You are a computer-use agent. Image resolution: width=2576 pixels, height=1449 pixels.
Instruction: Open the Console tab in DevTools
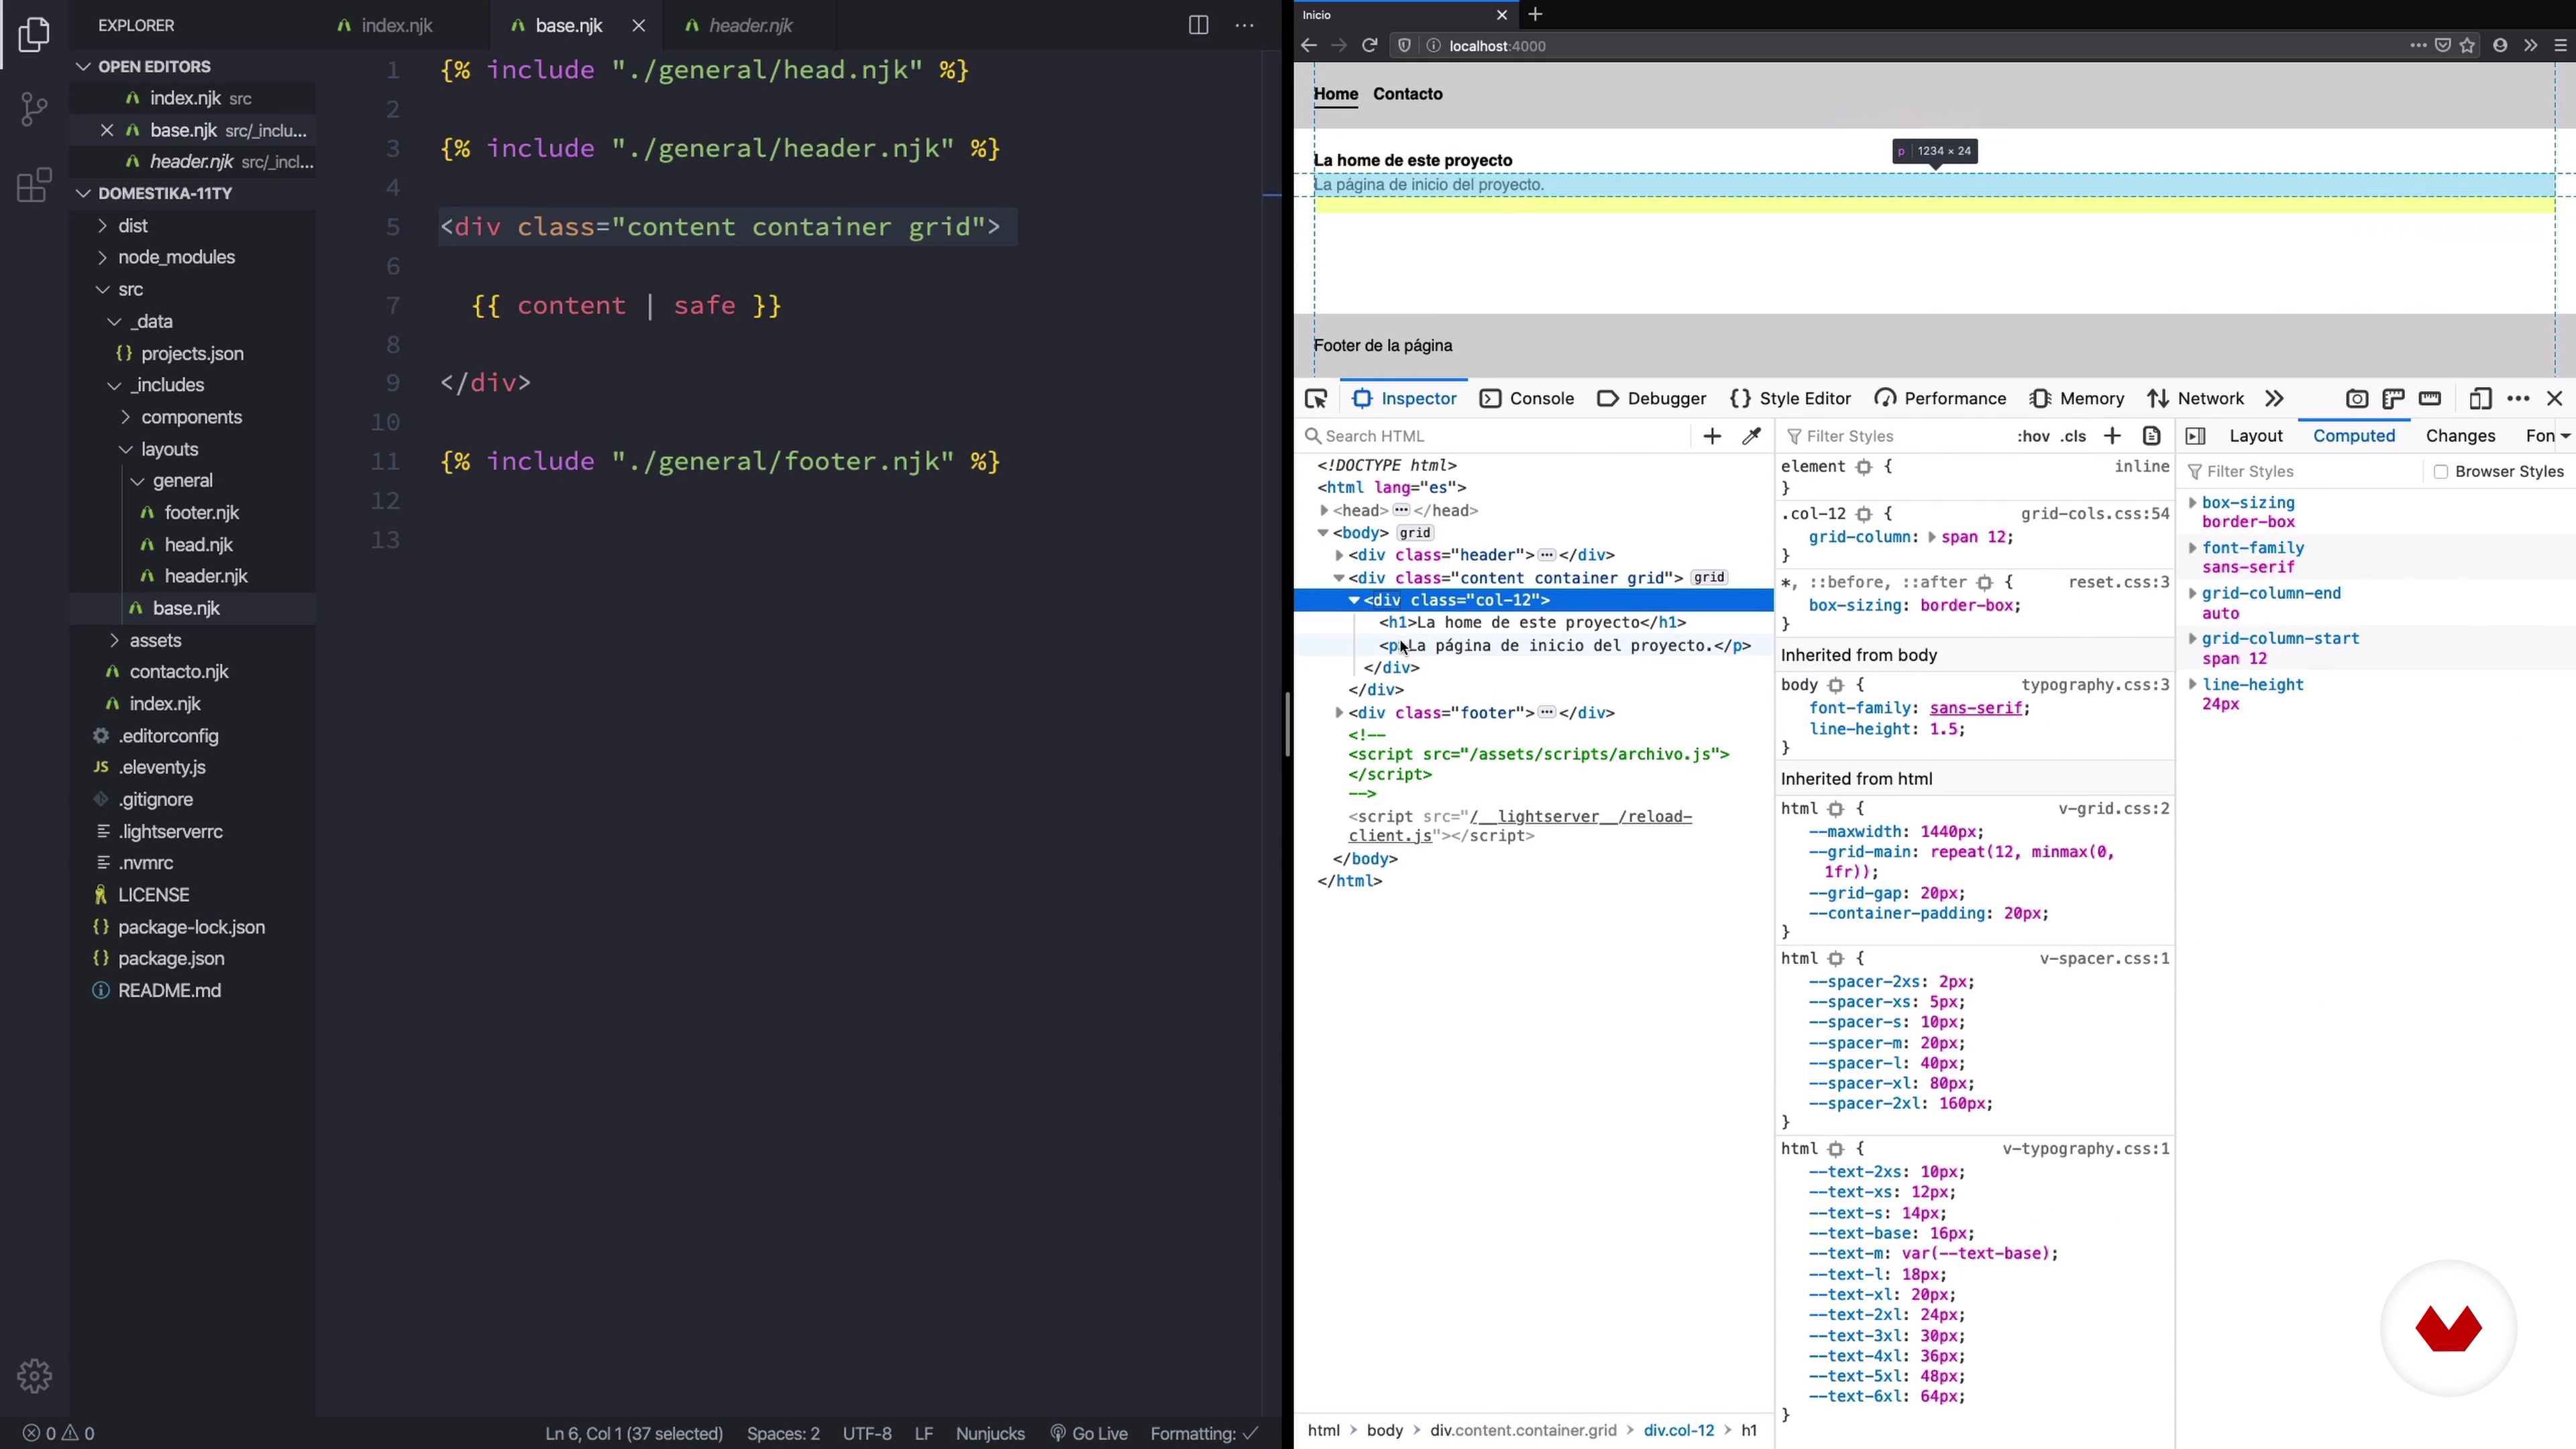coord(1527,399)
